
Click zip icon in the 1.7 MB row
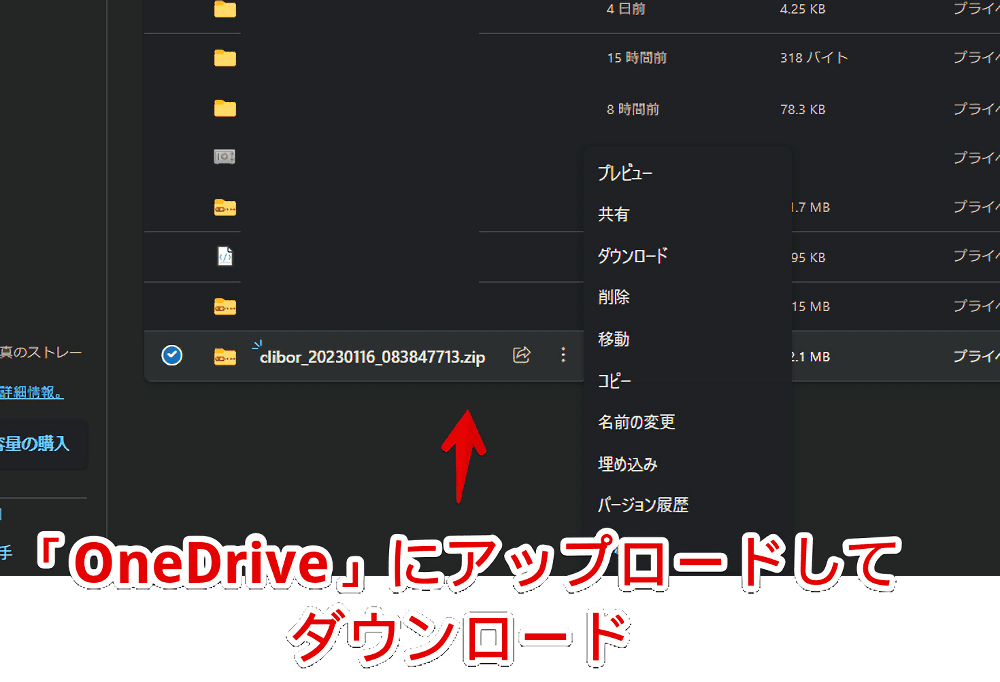coord(224,207)
